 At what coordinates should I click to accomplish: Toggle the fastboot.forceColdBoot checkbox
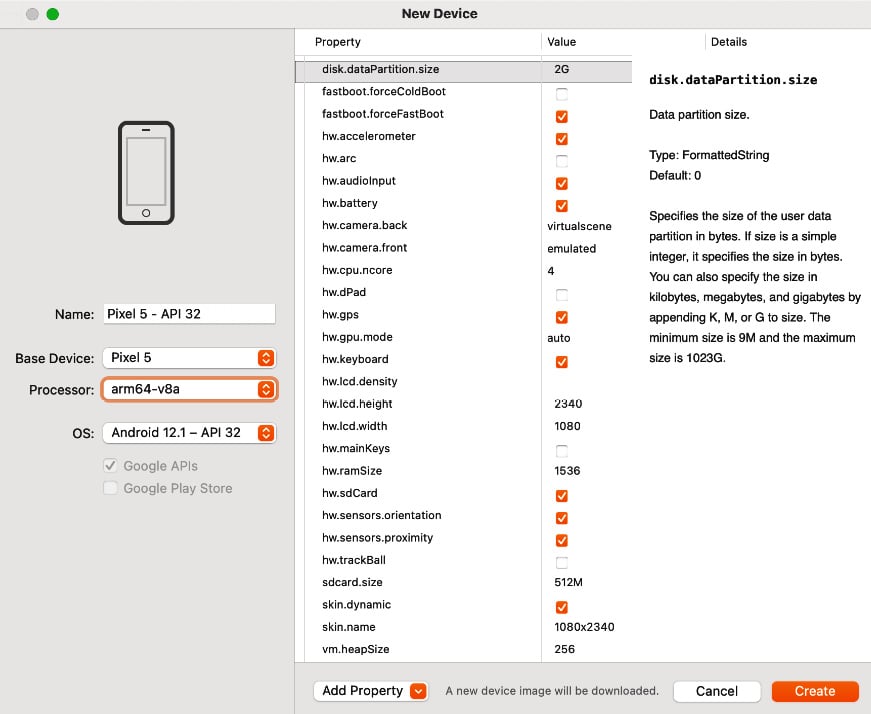(x=562, y=94)
